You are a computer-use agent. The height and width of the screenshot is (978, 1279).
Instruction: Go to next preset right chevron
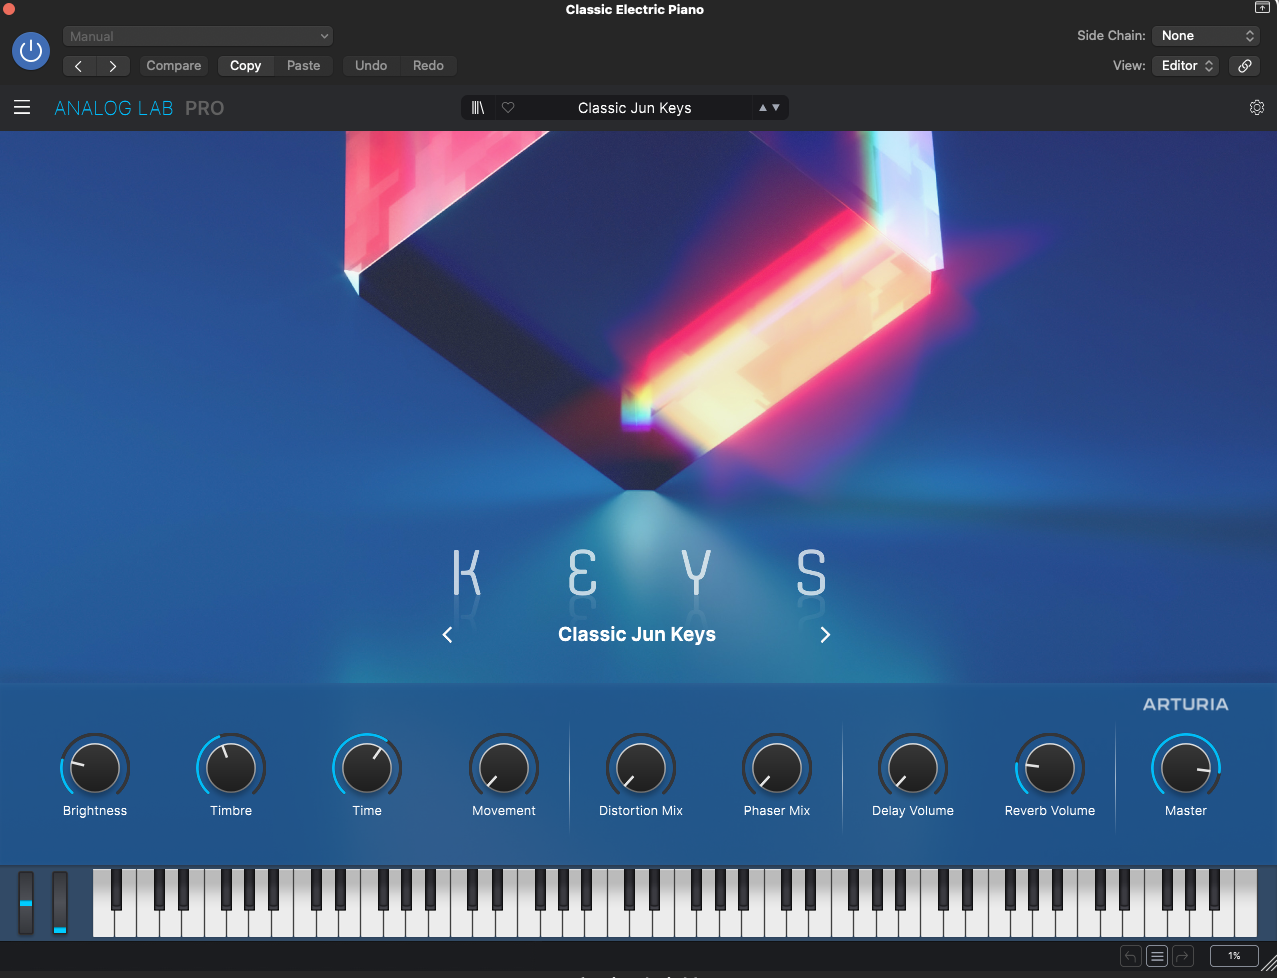coord(825,635)
